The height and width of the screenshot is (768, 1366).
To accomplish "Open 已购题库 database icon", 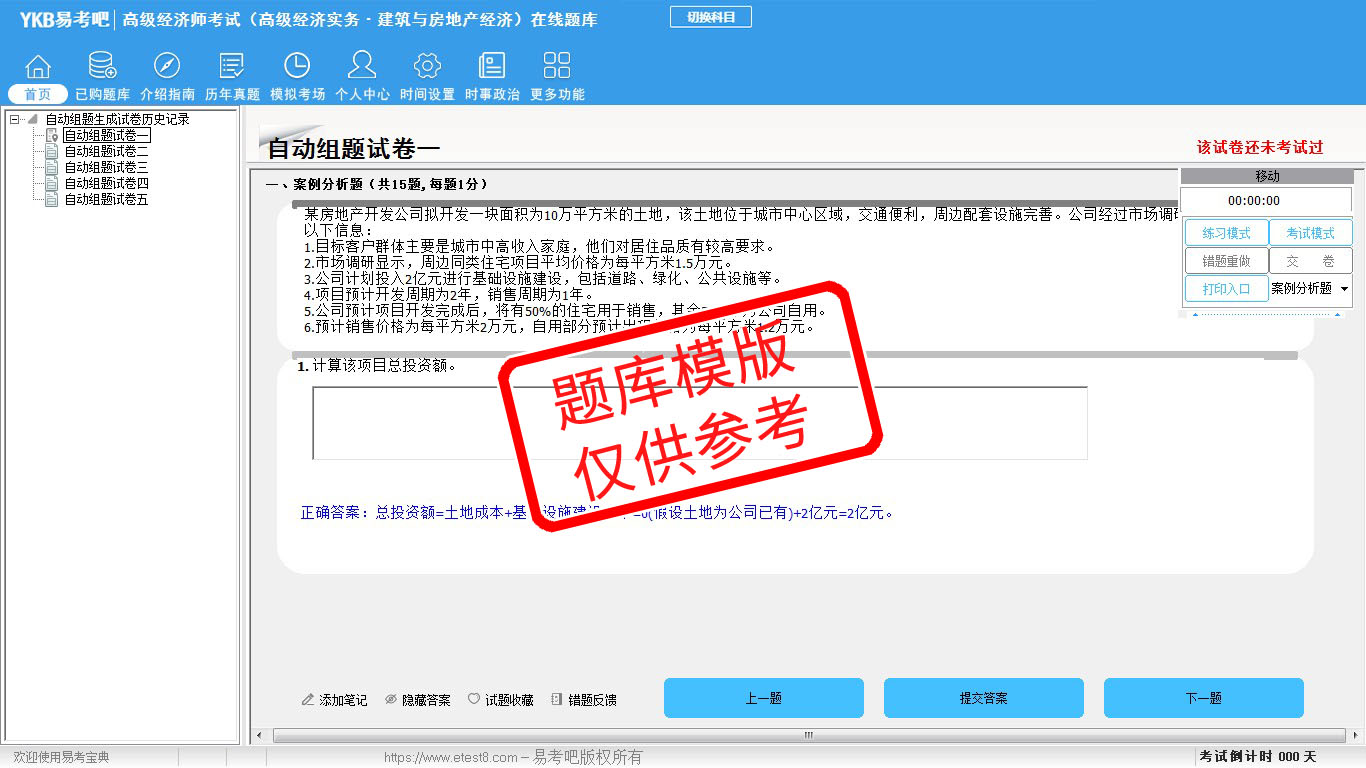I will [102, 67].
